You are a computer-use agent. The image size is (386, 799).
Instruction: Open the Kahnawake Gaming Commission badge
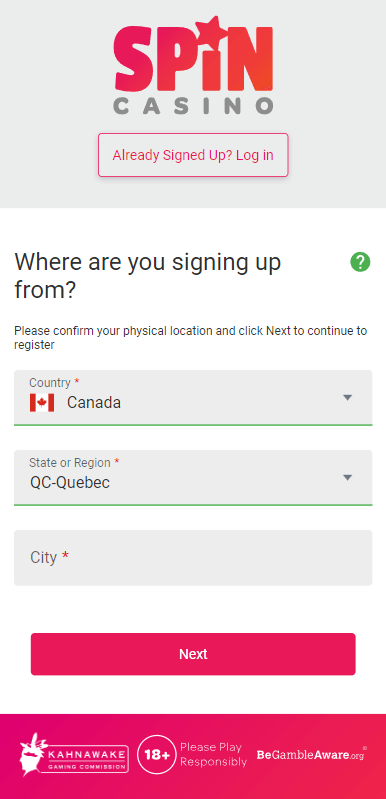[74, 755]
